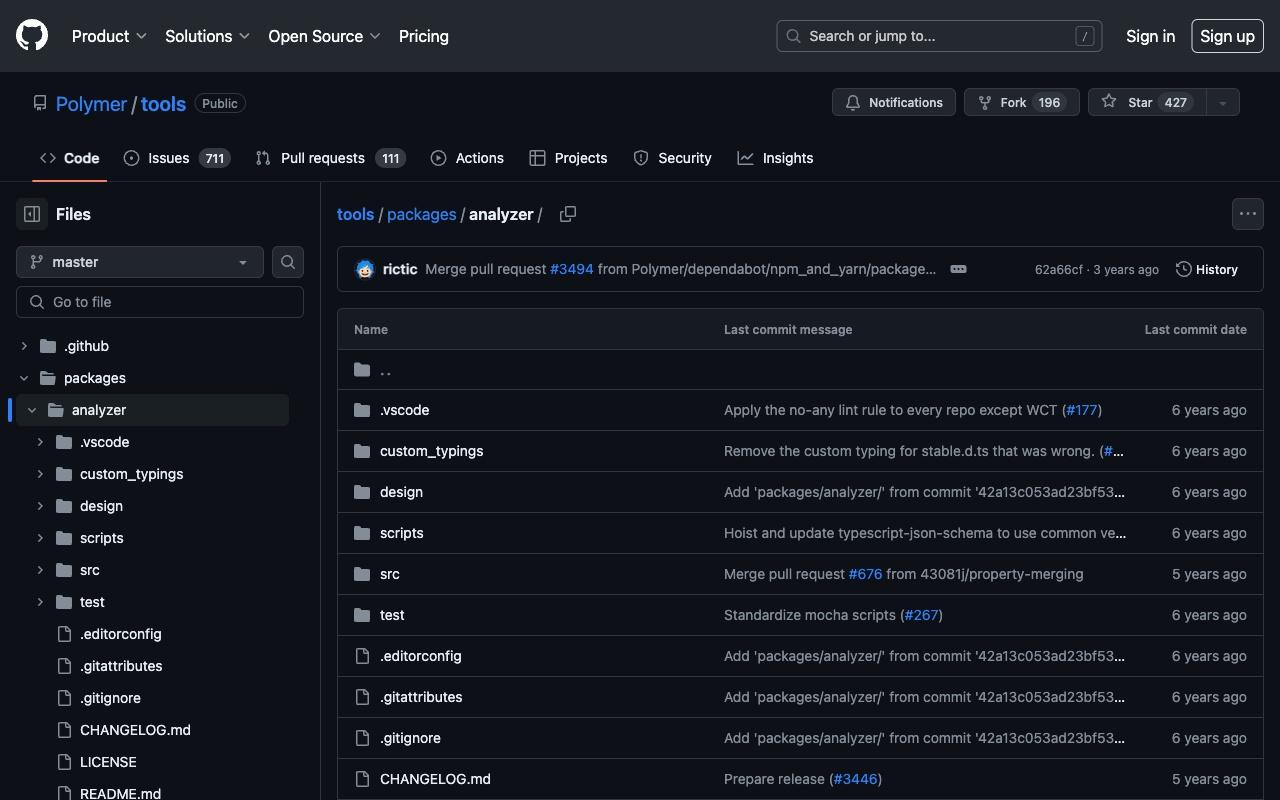Open the Insights tab
Viewport: 1280px width, 800px height.
776,158
